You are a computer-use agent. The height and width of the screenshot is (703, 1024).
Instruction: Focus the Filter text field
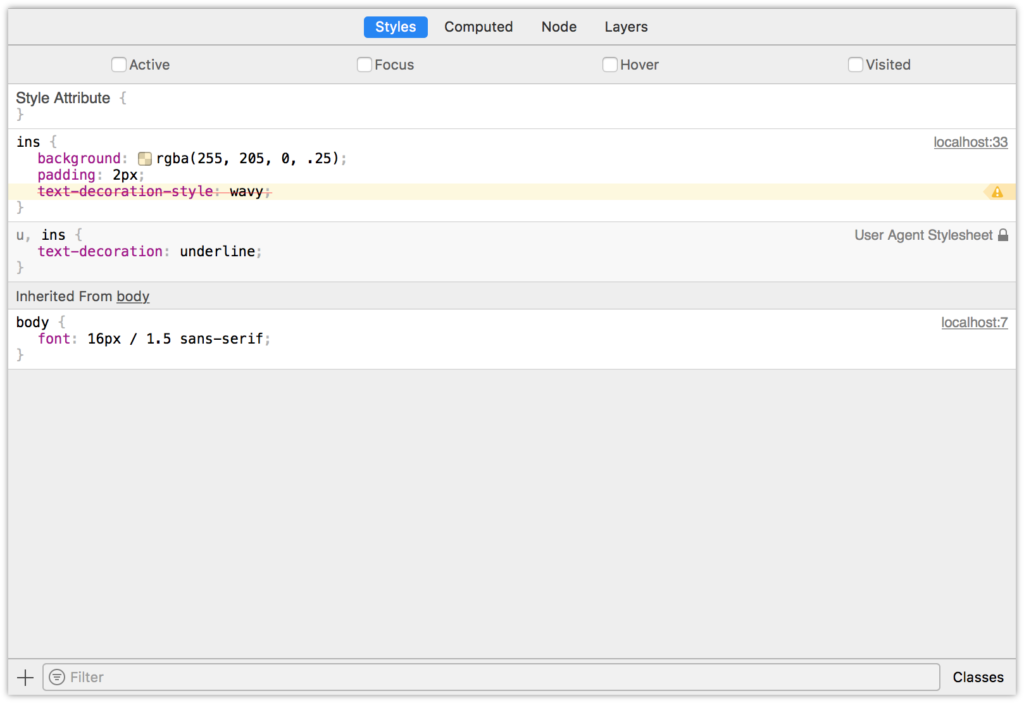(x=500, y=677)
